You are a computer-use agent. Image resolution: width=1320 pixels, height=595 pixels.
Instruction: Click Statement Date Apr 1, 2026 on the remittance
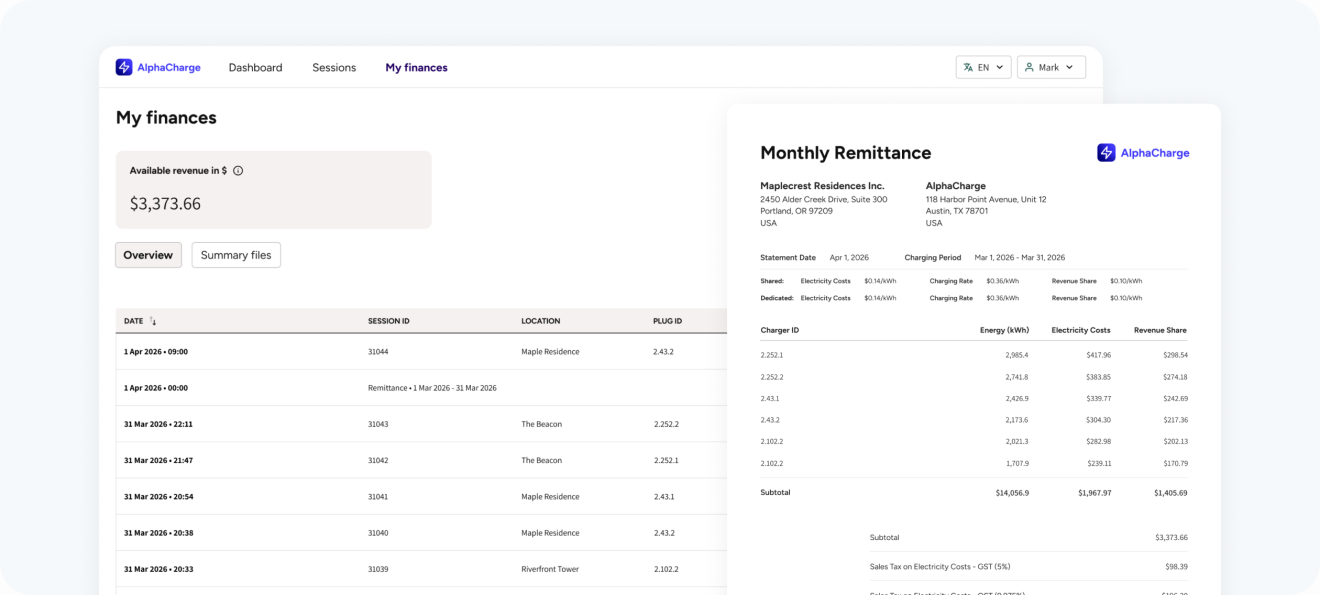click(815, 257)
